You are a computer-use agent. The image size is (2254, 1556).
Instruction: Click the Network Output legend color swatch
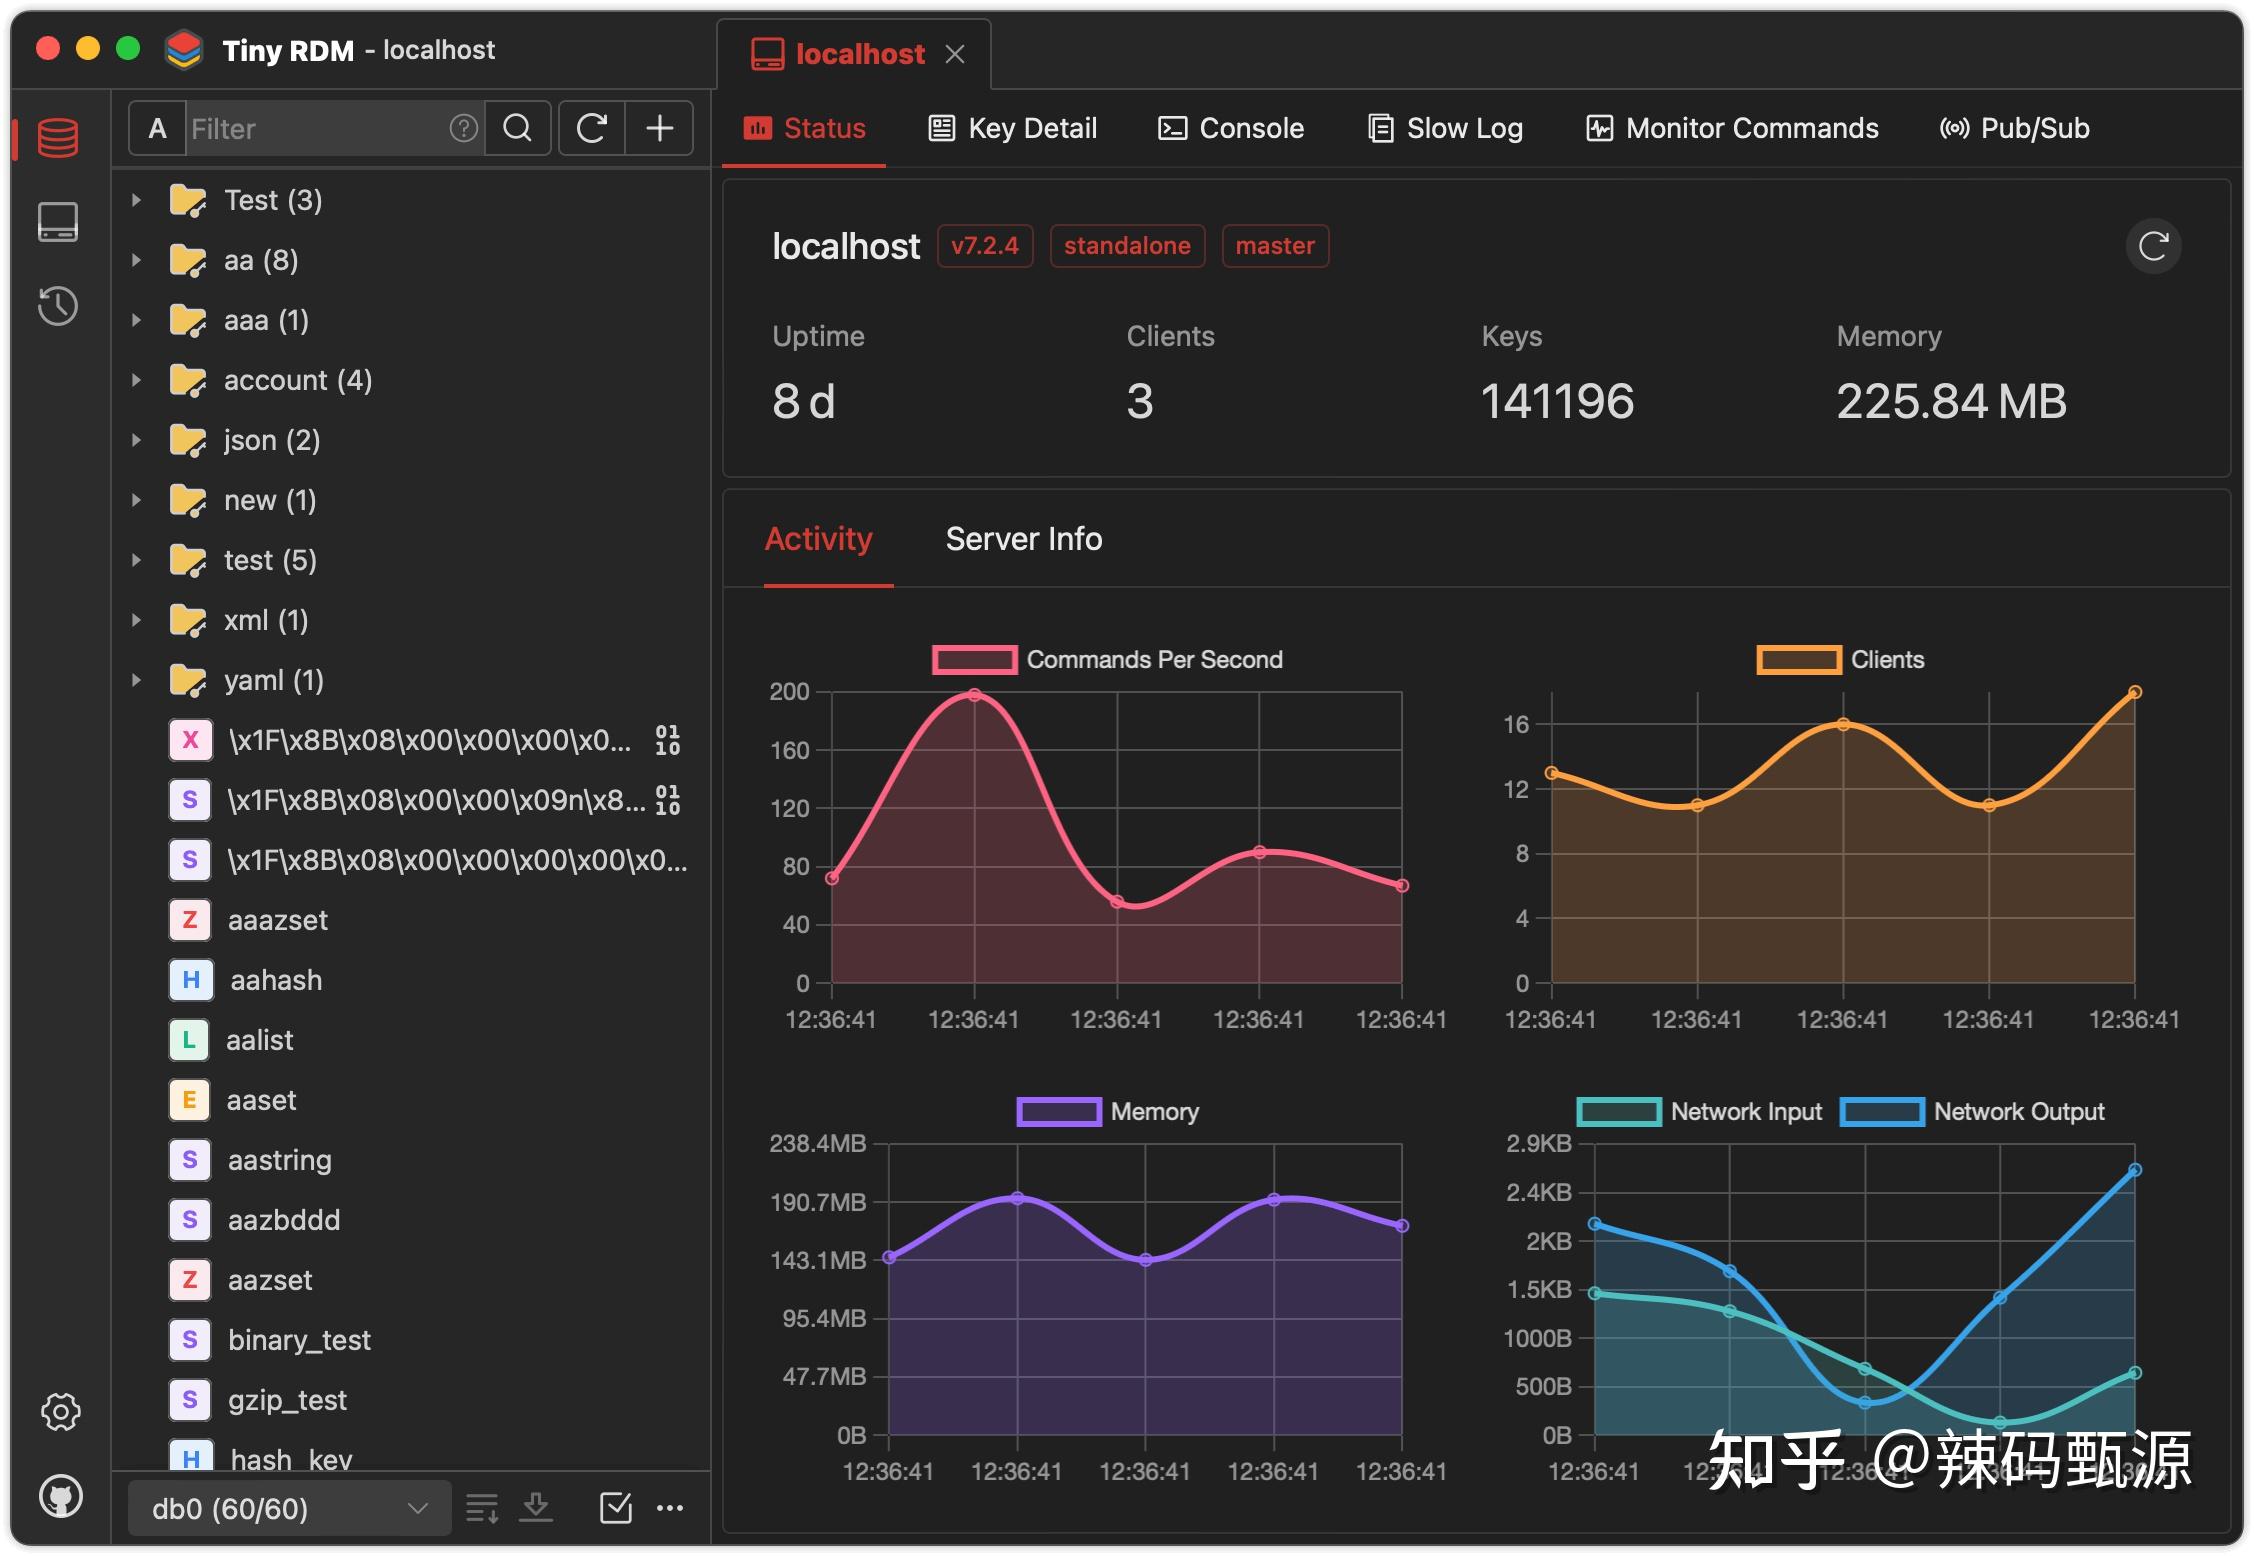(1882, 1112)
